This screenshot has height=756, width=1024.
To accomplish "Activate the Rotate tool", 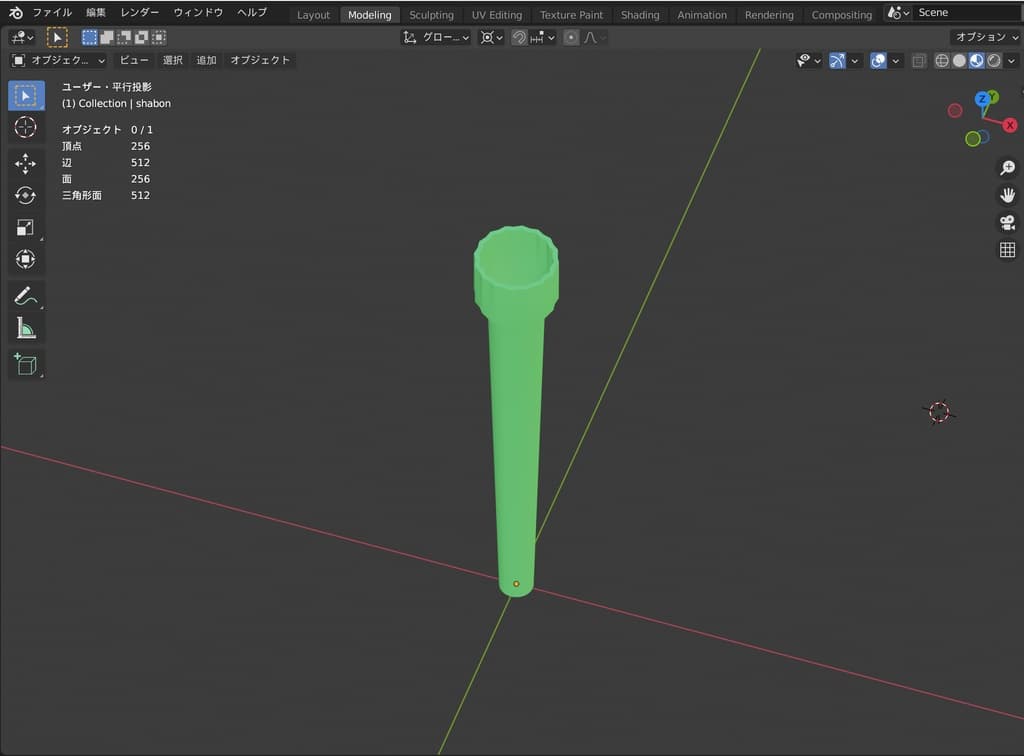I will click(x=26, y=195).
